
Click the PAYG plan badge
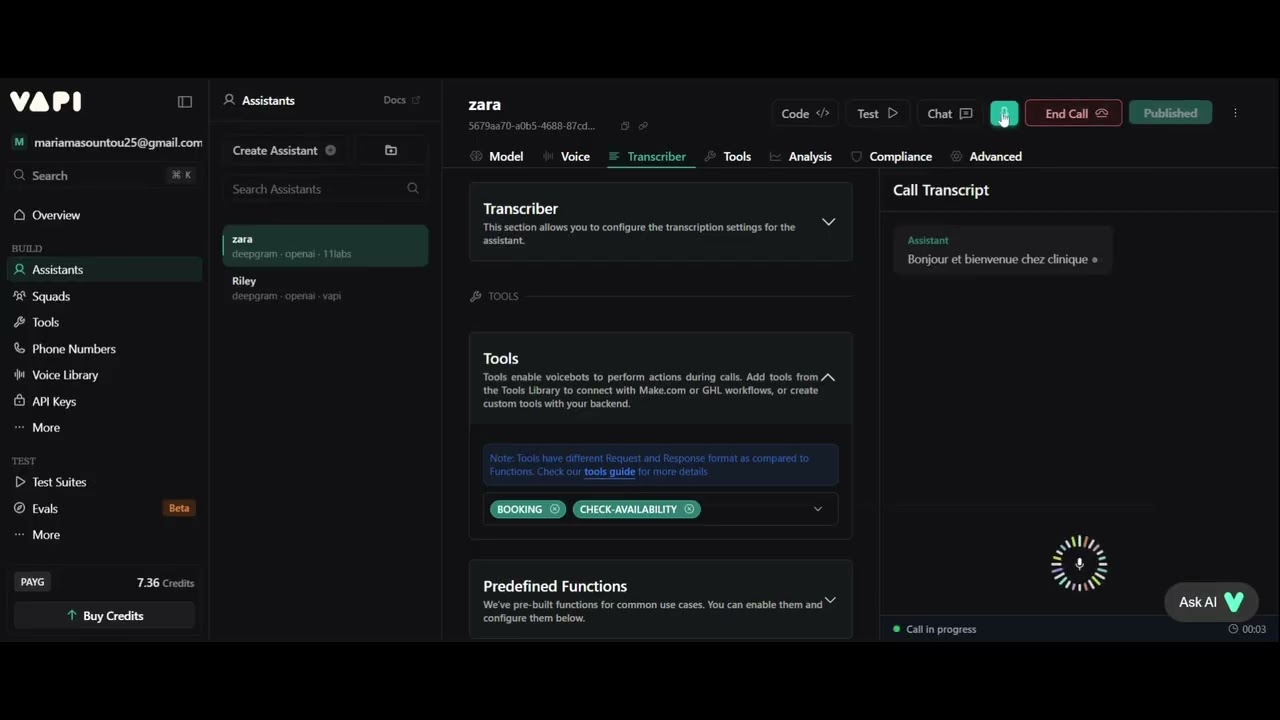[33, 582]
